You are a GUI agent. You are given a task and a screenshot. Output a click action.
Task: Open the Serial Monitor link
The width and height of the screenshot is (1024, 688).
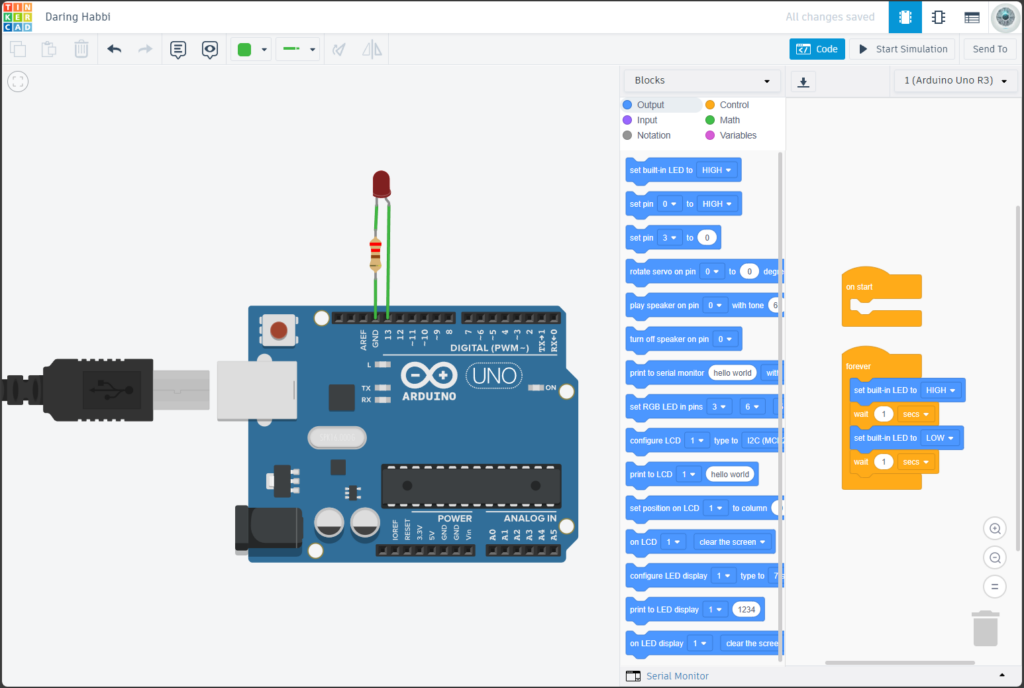click(677, 676)
